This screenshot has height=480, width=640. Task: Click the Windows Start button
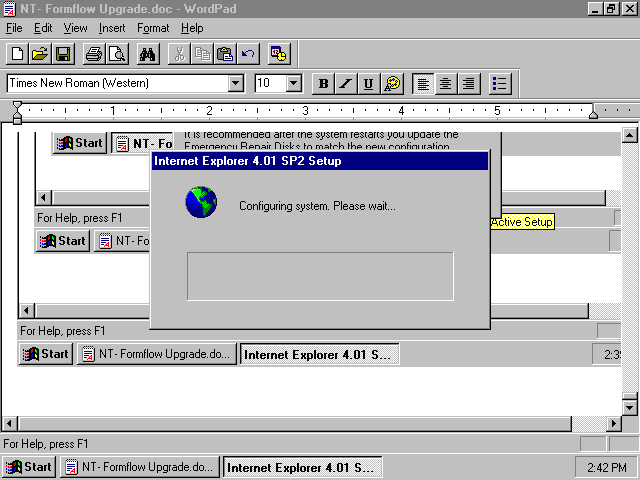click(28, 467)
